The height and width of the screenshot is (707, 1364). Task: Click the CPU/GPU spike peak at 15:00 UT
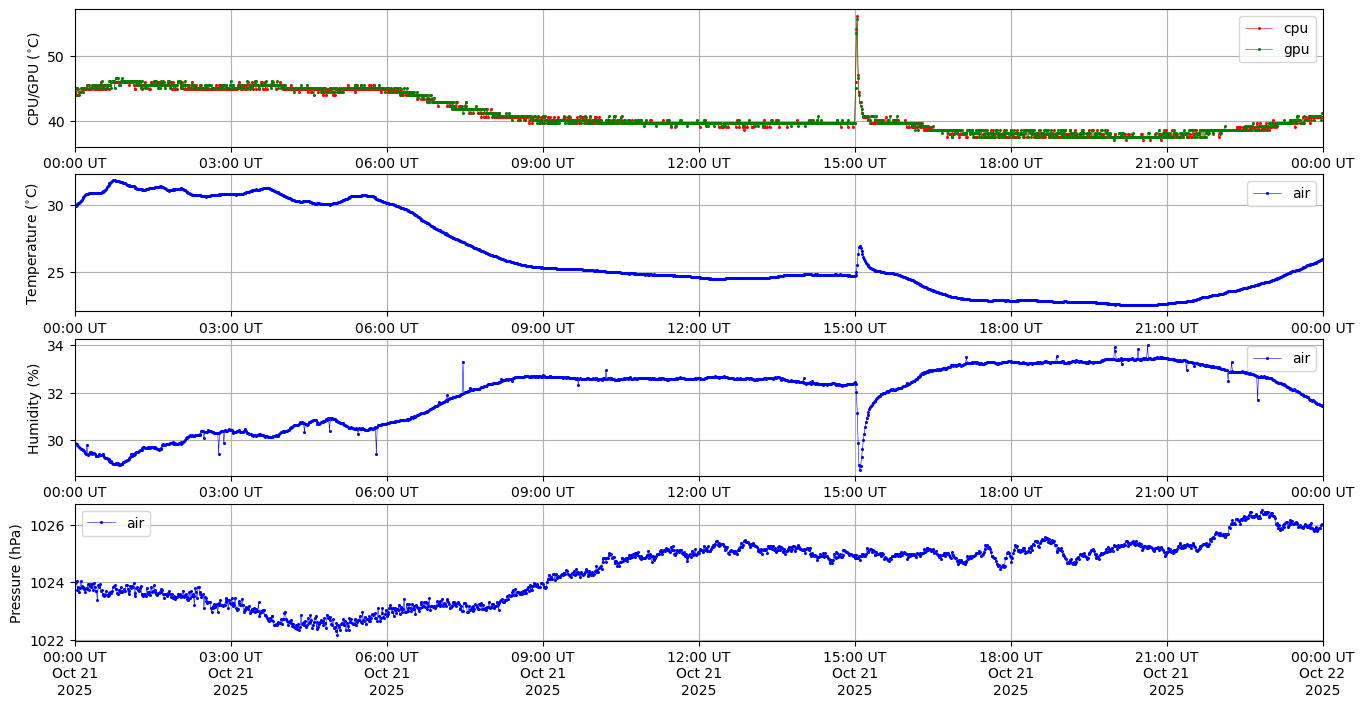click(857, 17)
